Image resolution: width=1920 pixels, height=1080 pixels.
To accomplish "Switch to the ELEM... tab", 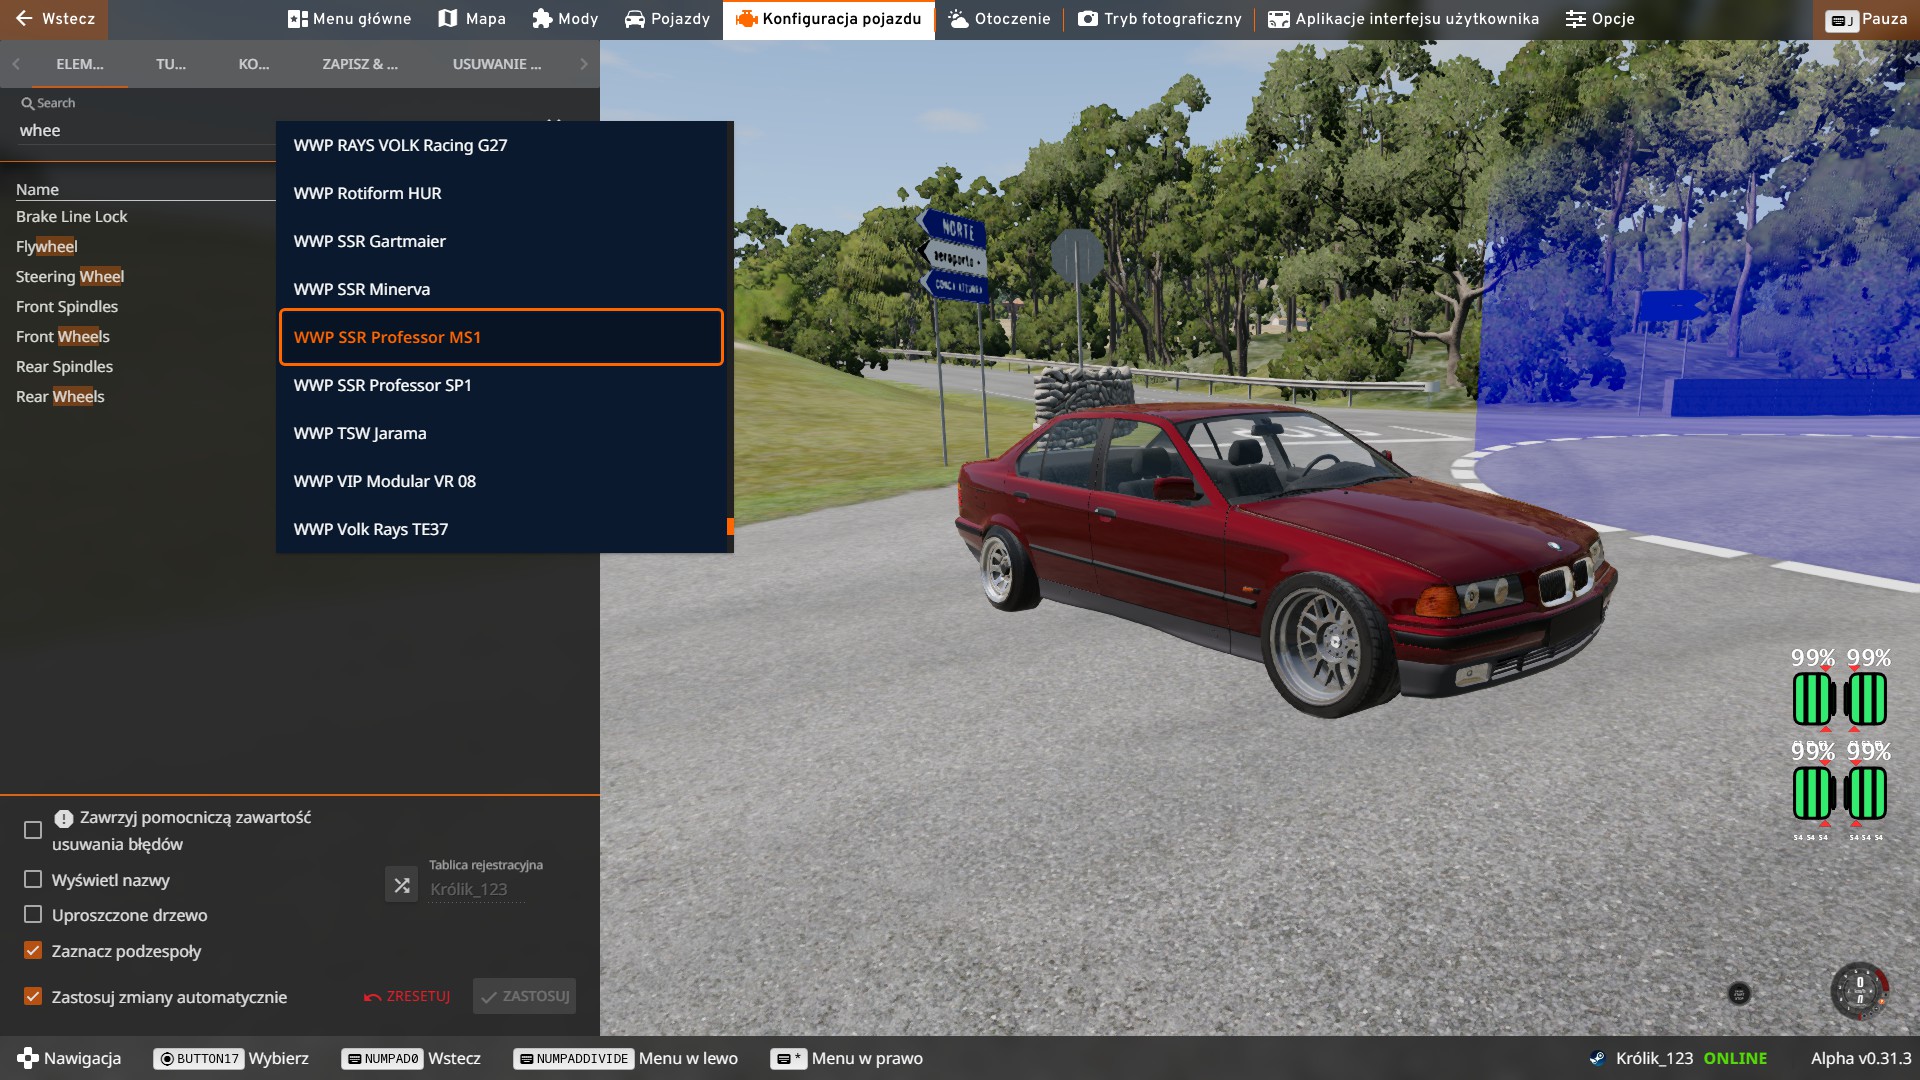I will tap(80, 64).
